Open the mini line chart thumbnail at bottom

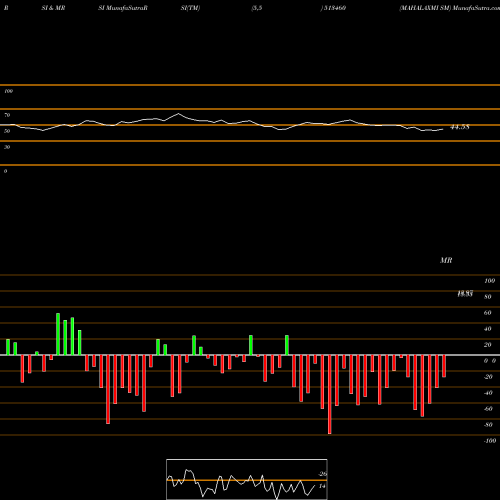click(247, 479)
